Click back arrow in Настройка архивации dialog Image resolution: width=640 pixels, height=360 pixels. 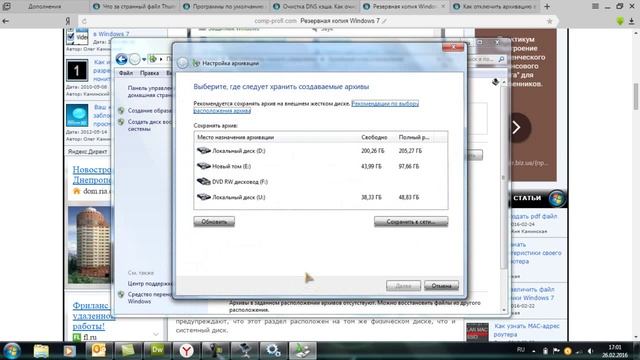183,63
